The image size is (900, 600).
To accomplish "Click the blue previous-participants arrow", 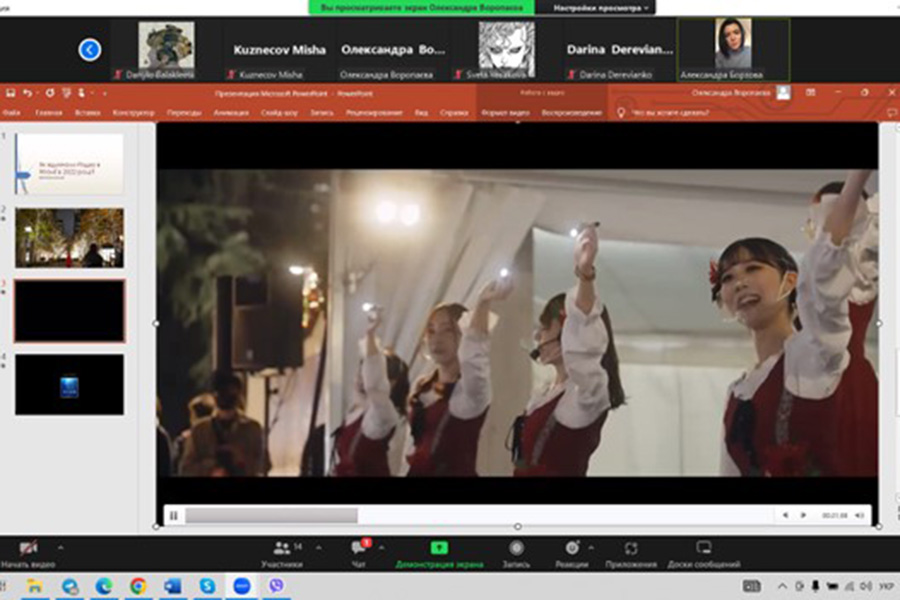I will (x=90, y=50).
